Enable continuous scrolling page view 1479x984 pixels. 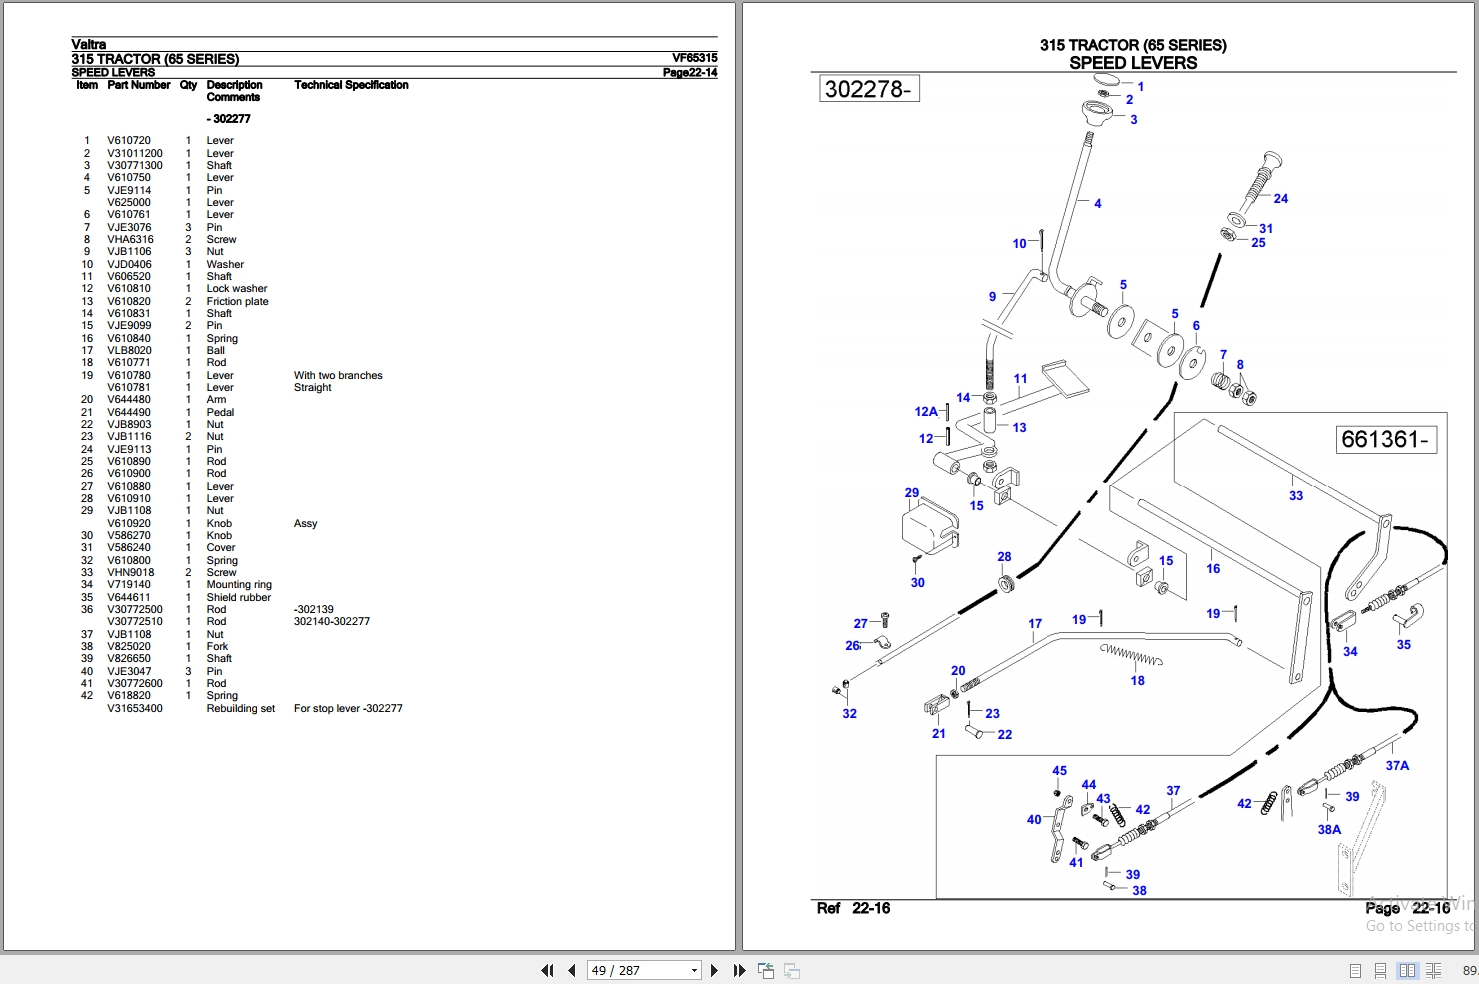[x=1380, y=970]
